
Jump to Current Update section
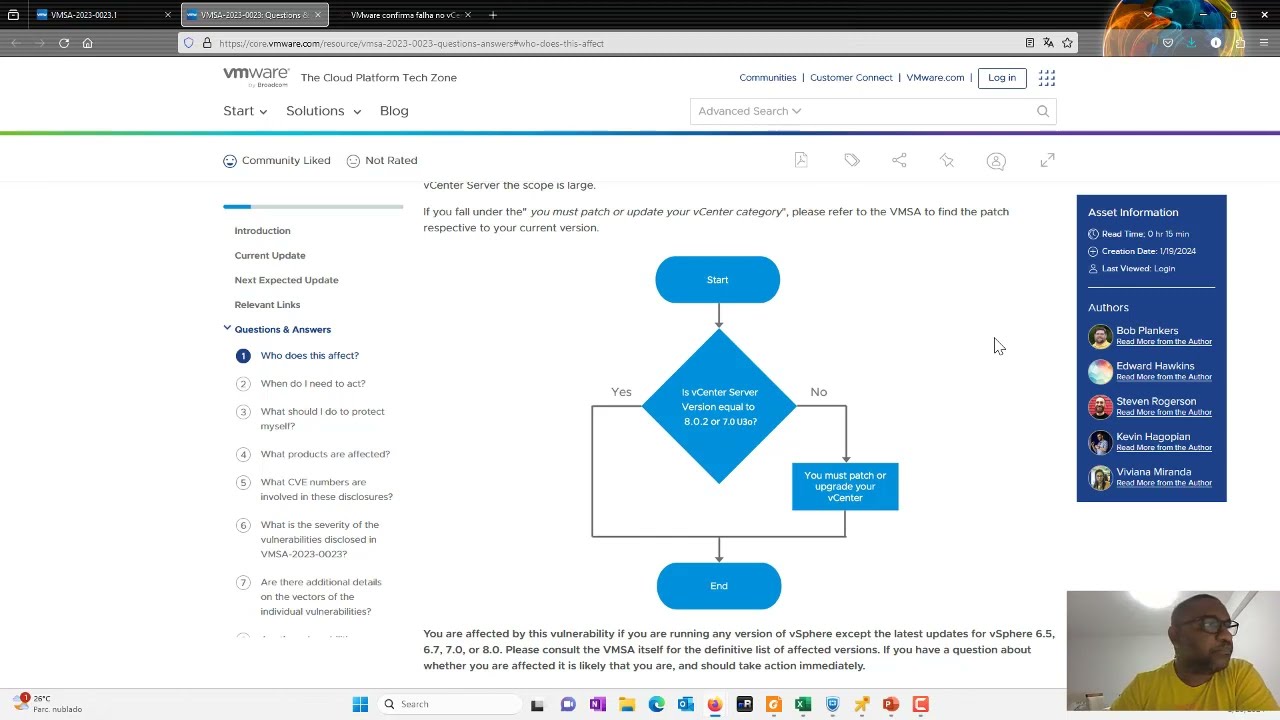point(270,256)
